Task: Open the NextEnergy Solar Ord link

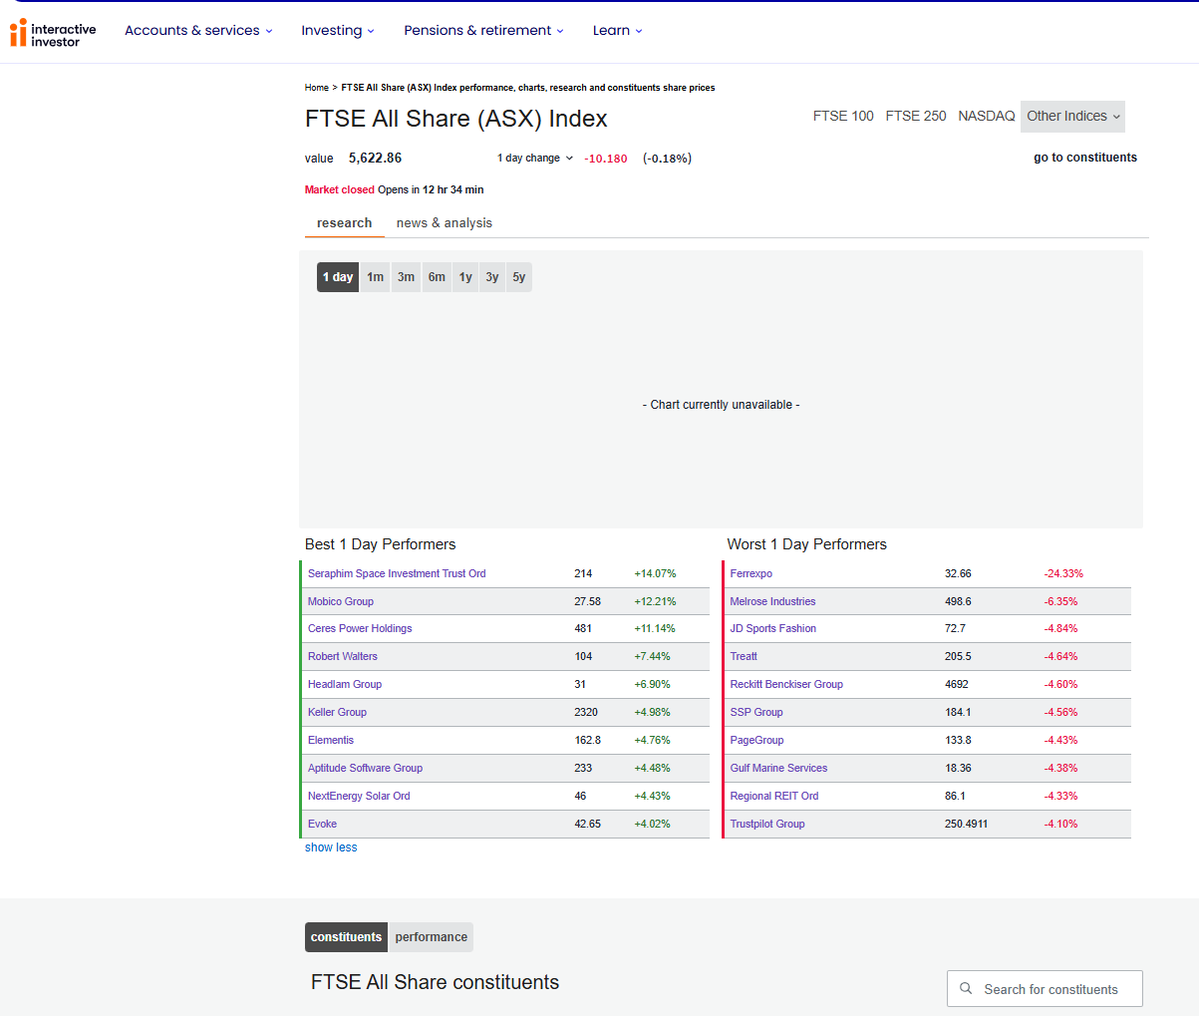Action: [x=359, y=796]
